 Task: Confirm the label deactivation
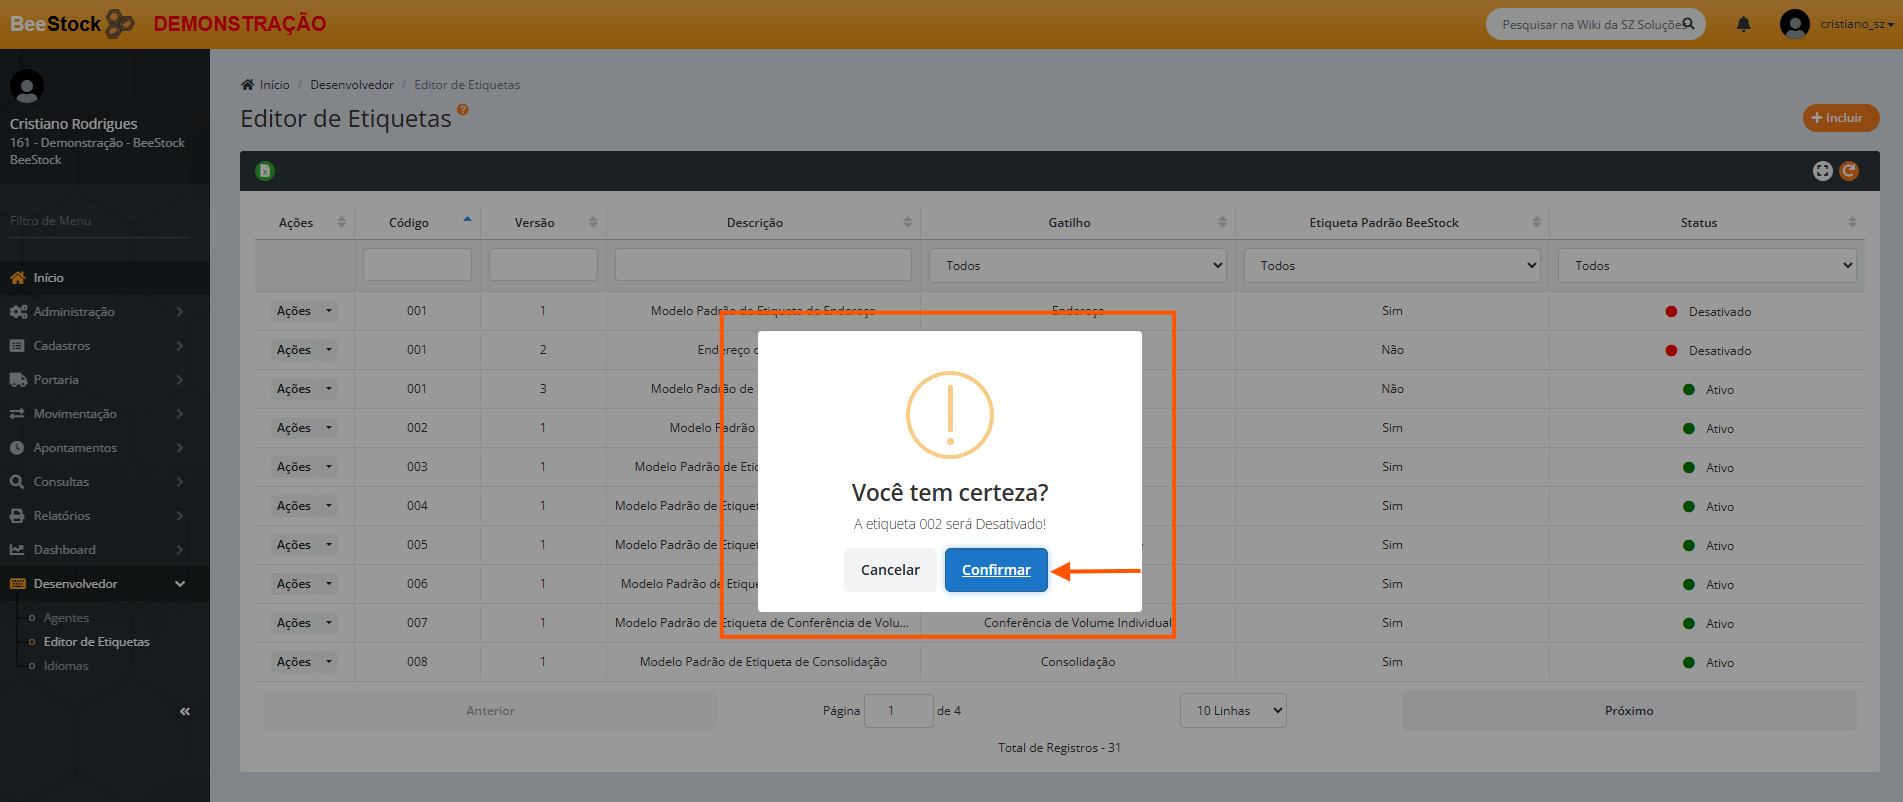pos(995,570)
